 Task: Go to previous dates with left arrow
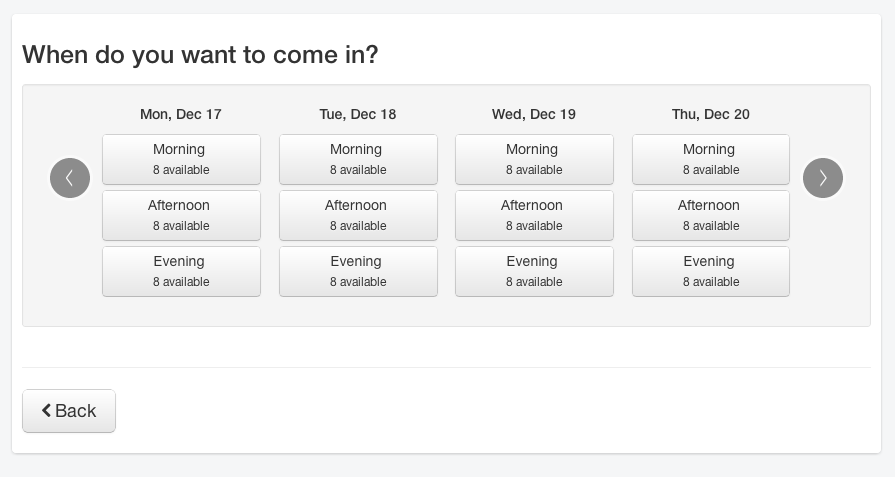click(x=70, y=178)
